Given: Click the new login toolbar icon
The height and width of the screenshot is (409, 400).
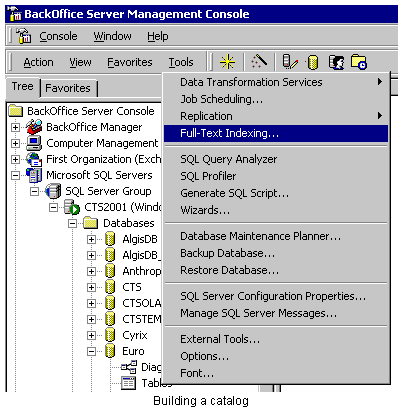Looking at the screenshot, I should pyautogui.click(x=337, y=62).
